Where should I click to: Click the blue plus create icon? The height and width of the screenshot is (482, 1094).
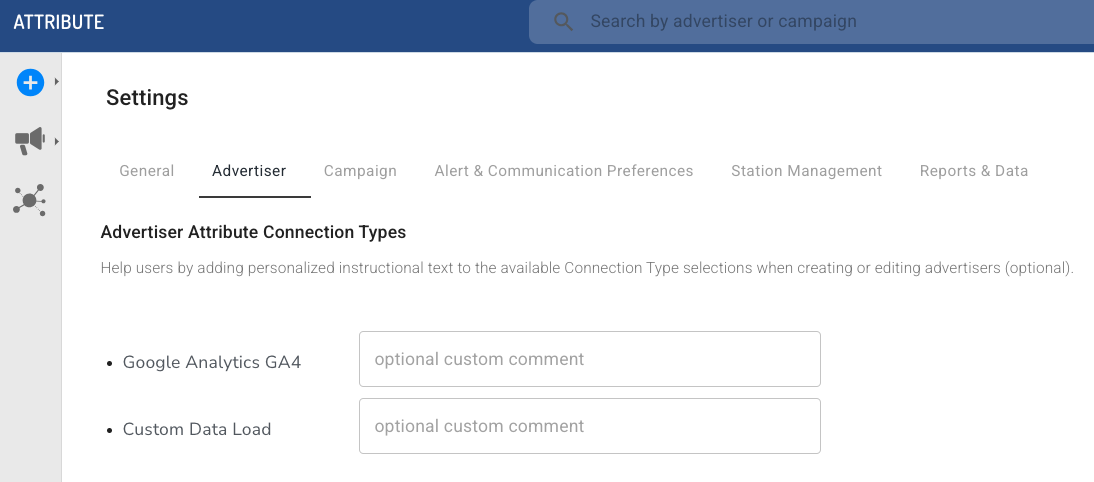coord(30,82)
